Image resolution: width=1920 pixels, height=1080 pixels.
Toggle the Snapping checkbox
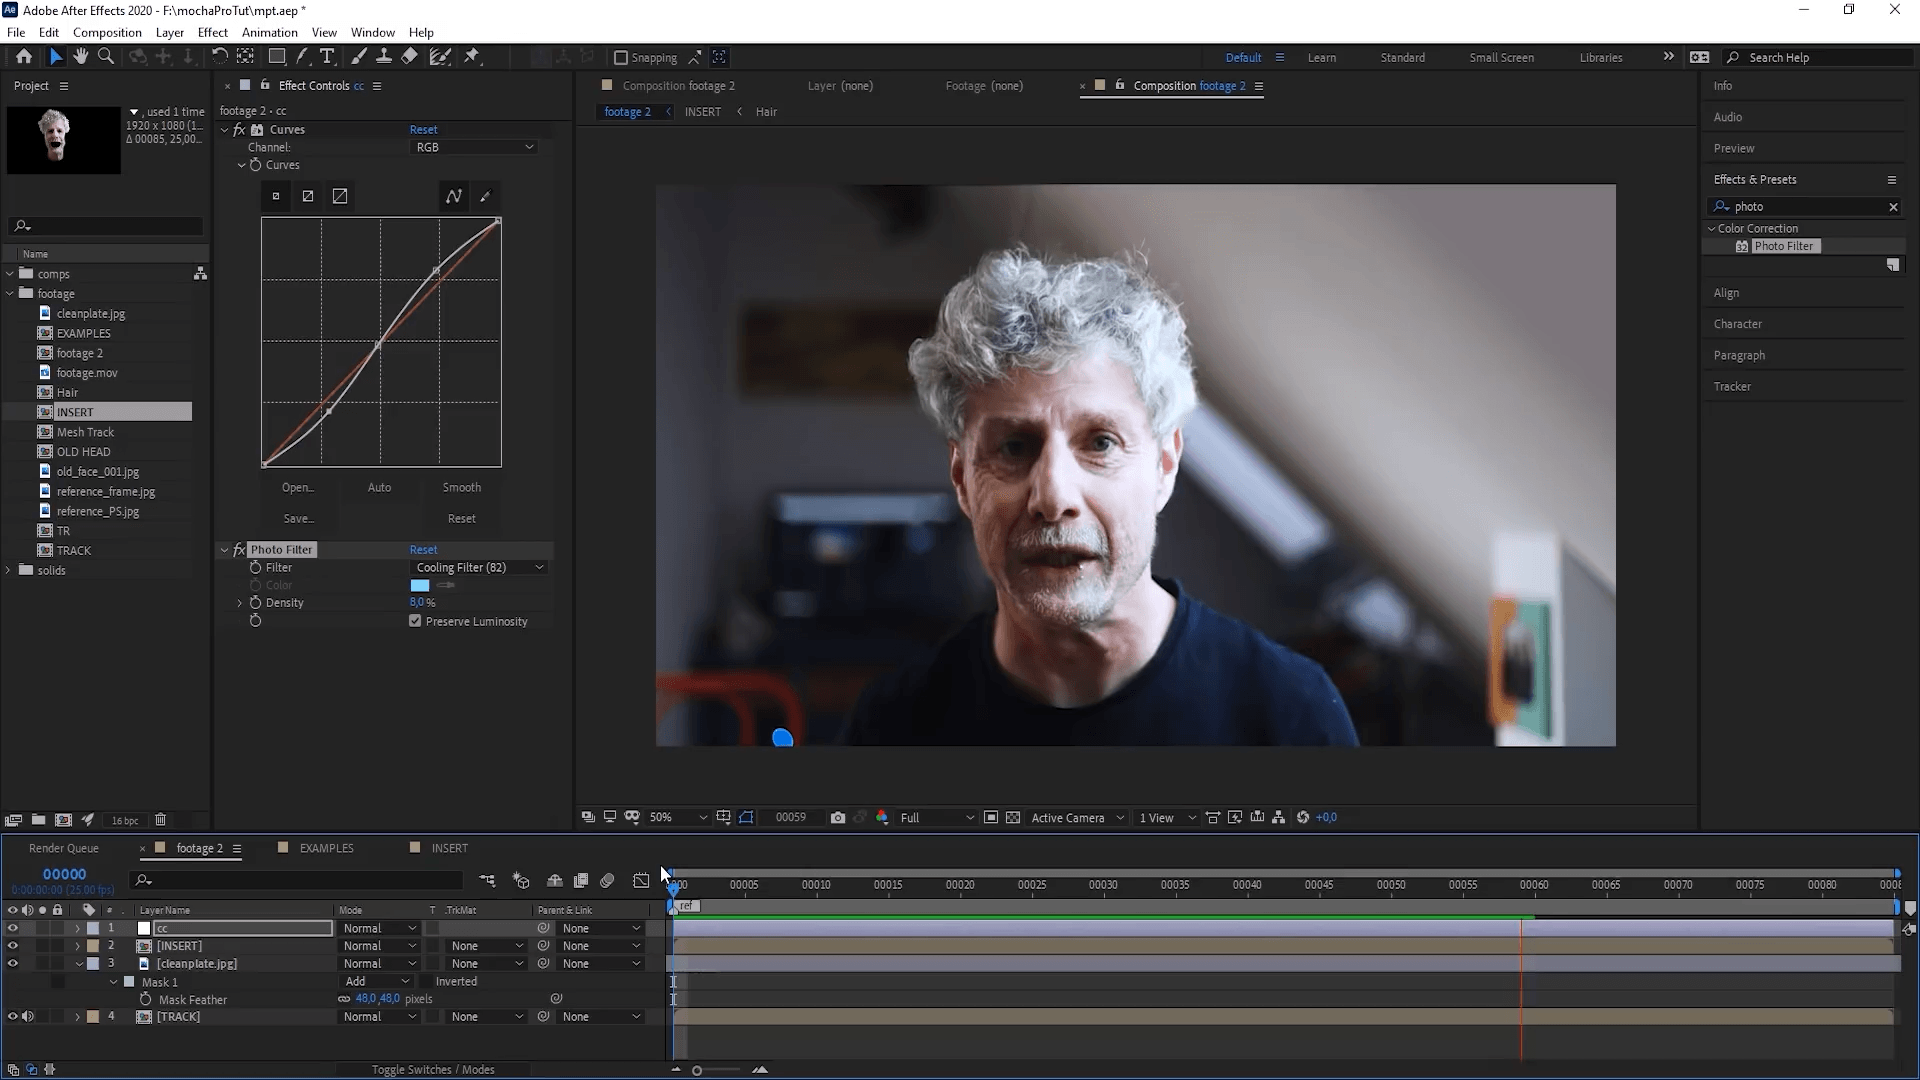621,58
